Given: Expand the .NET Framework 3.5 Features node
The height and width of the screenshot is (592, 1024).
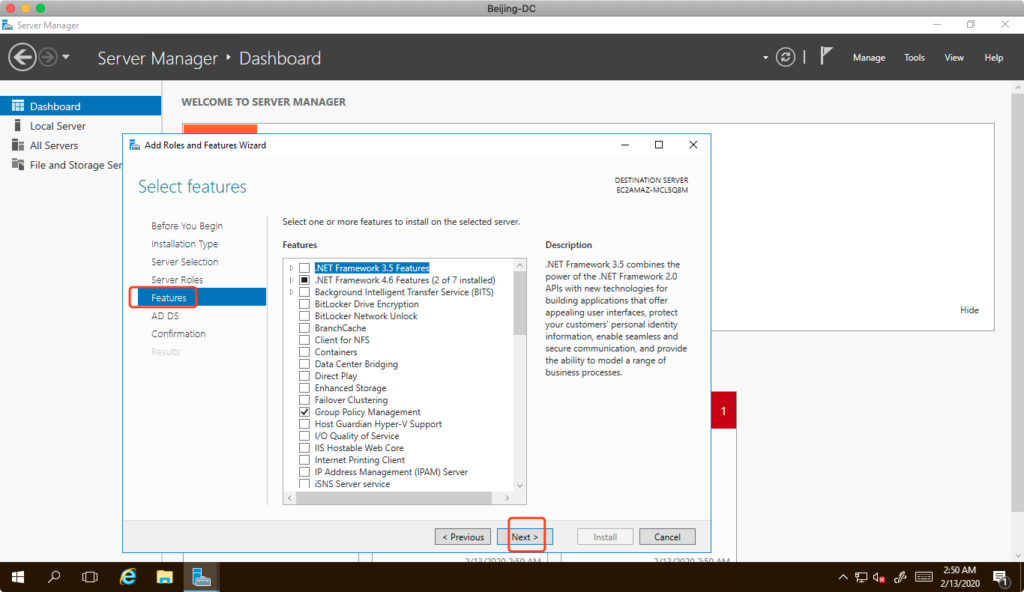Looking at the screenshot, I should 292,268.
